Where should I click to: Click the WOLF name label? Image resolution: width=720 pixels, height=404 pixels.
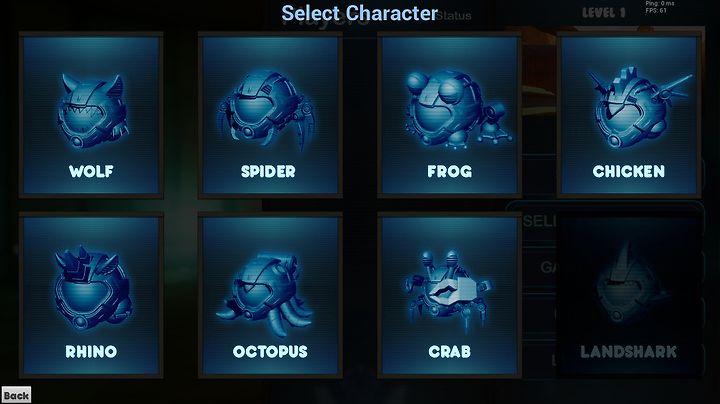tap(91, 171)
